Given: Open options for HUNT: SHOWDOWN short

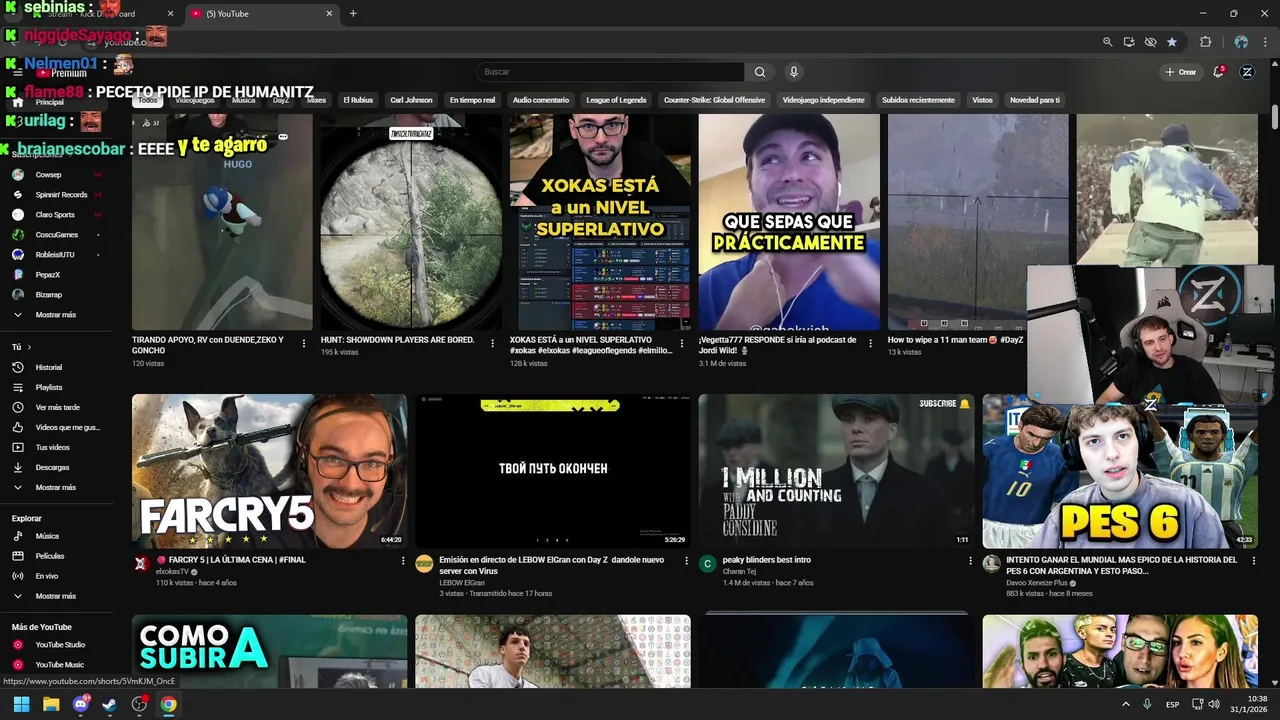Looking at the screenshot, I should (x=493, y=343).
